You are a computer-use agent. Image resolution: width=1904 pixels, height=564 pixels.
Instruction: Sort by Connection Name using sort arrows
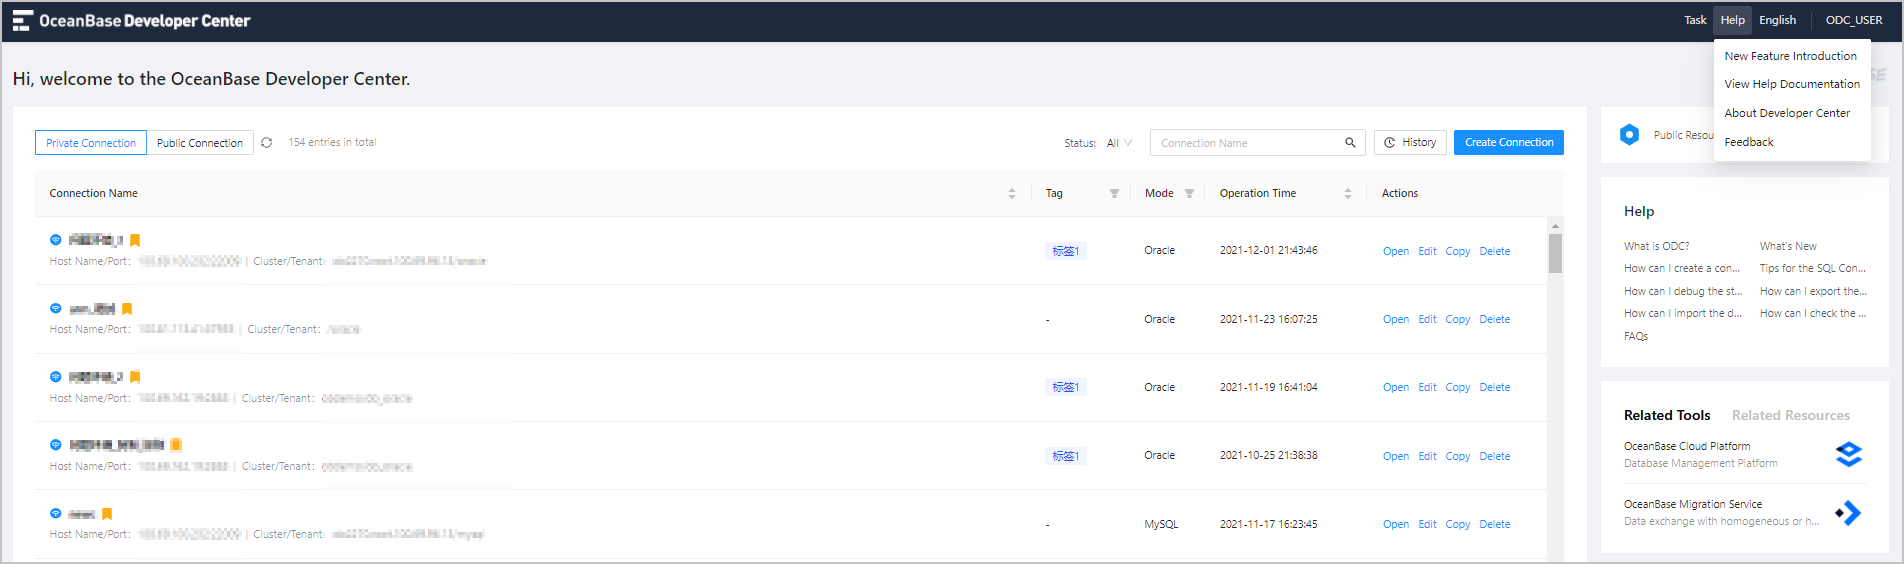pos(1012,194)
